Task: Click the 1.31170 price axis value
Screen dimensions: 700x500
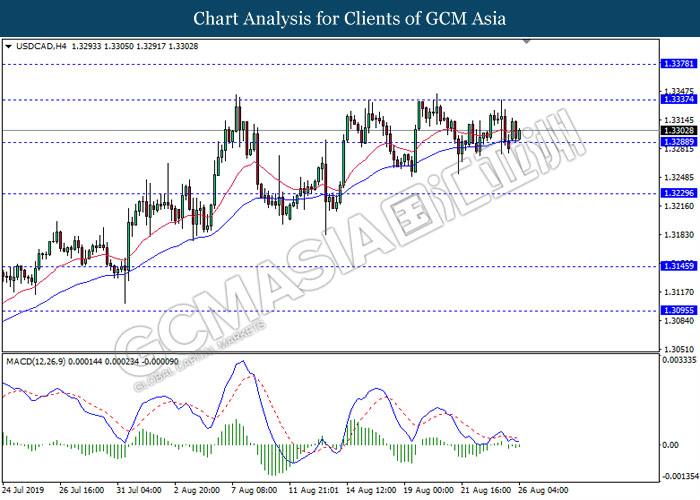Action: tap(679, 292)
